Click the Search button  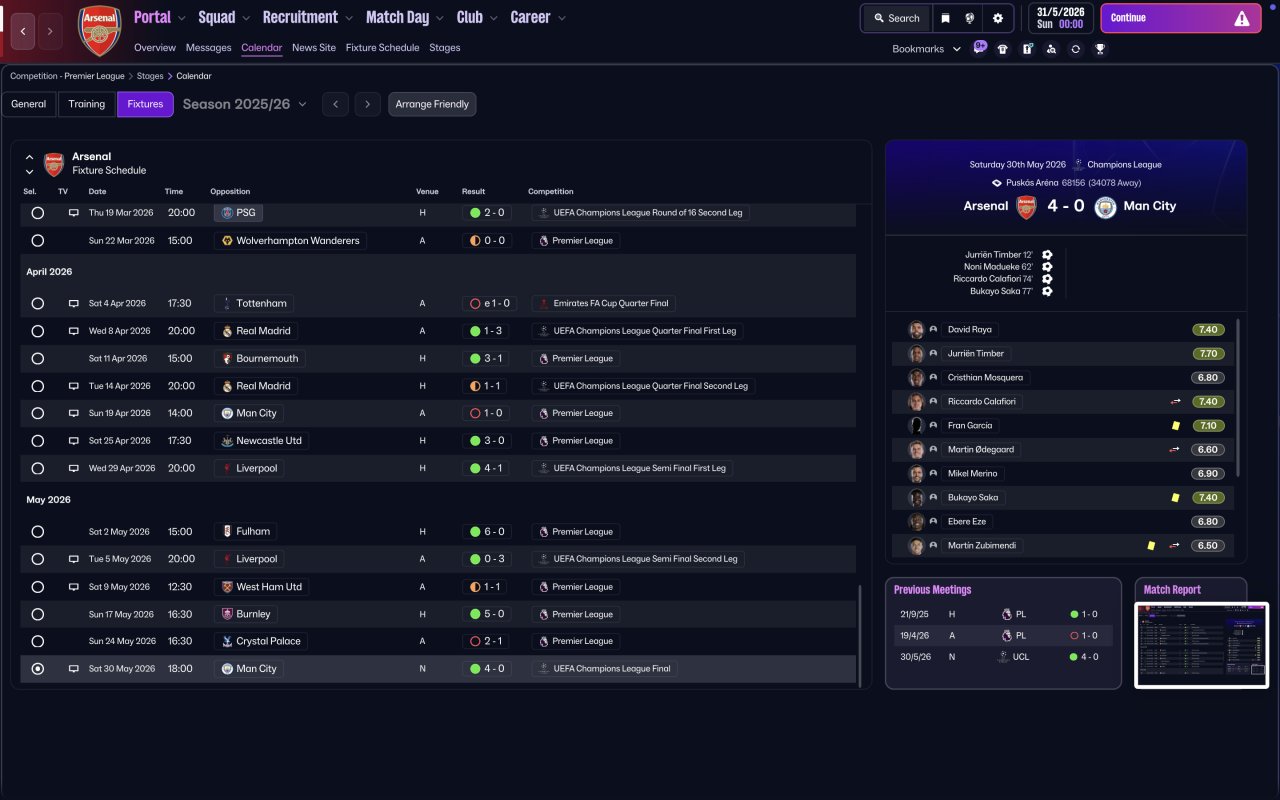pos(895,18)
